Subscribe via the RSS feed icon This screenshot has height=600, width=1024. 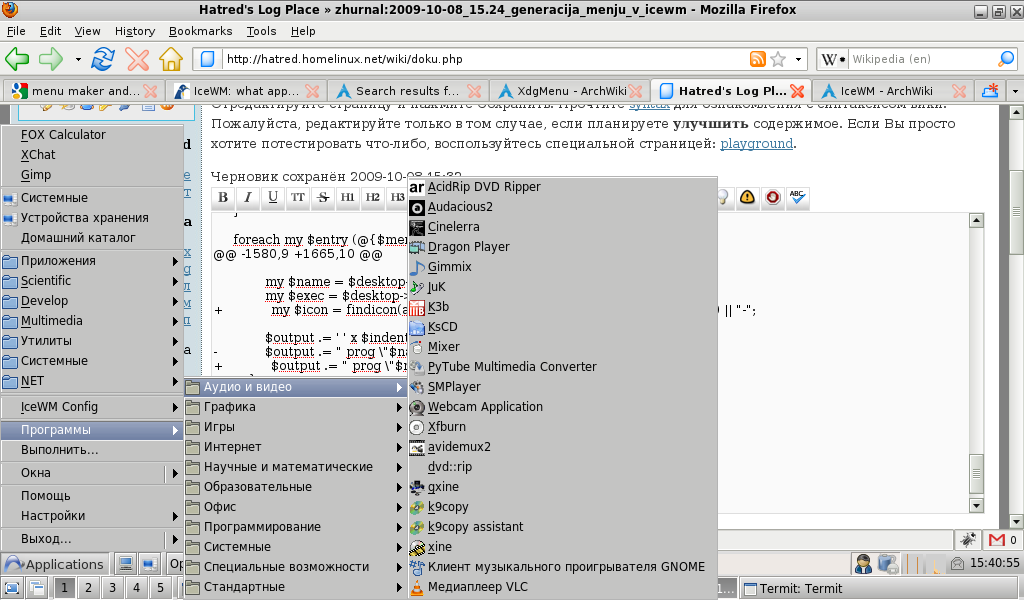click(x=758, y=59)
